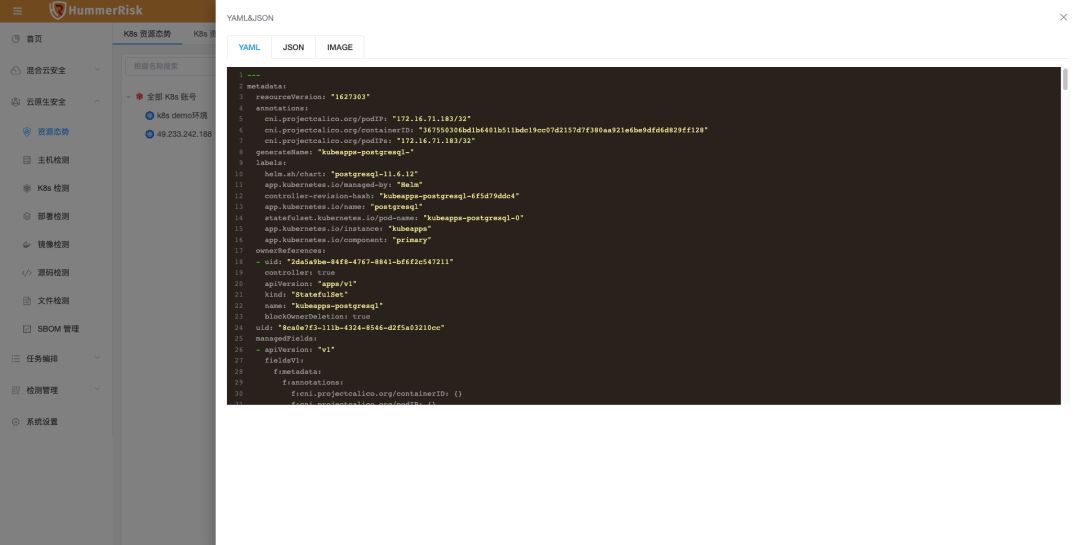
Task: Click the managedFields key on line 25
Action: point(286,339)
